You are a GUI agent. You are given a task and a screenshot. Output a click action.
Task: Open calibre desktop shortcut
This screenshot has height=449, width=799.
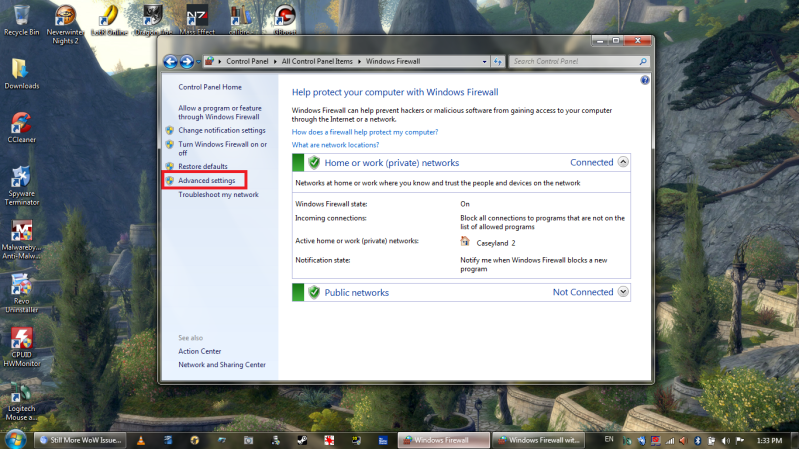pyautogui.click(x=239, y=20)
